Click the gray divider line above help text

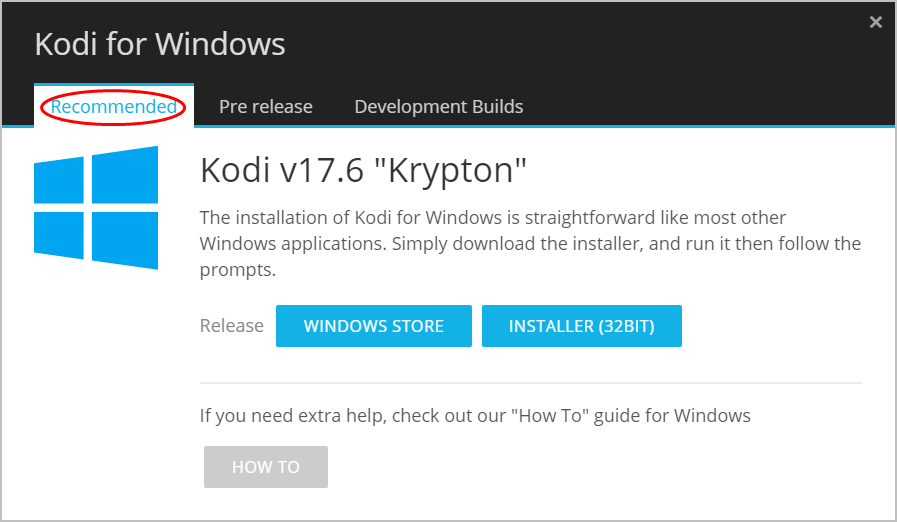(530, 383)
